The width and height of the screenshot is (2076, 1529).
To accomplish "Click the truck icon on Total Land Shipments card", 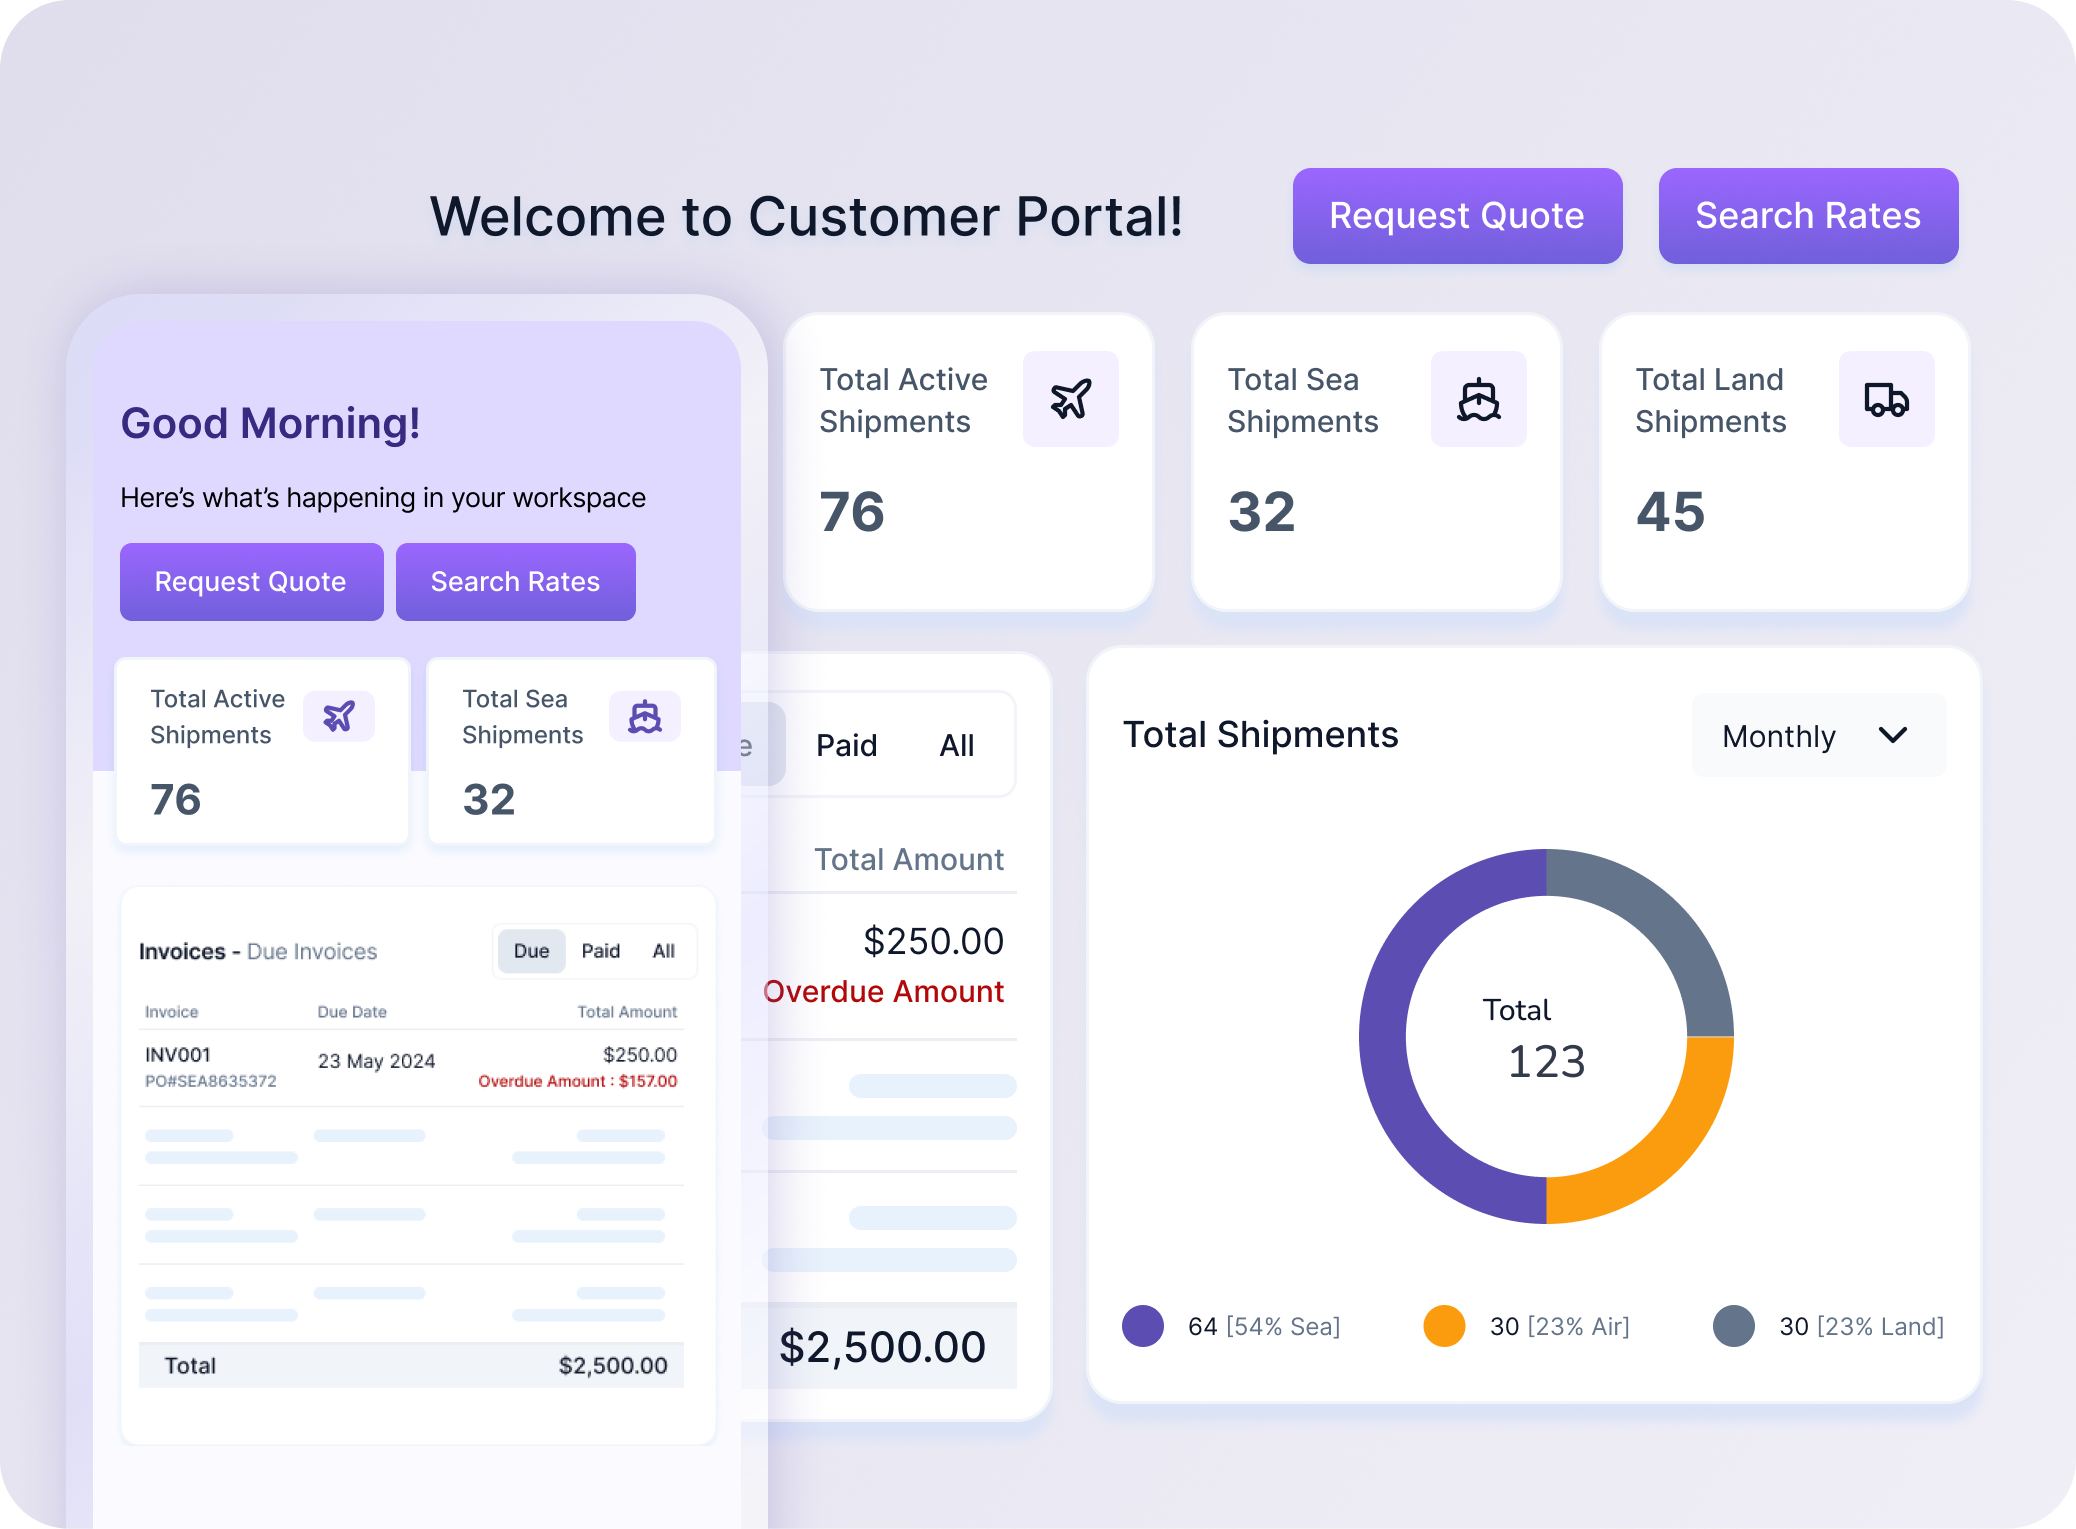I will pyautogui.click(x=1886, y=398).
